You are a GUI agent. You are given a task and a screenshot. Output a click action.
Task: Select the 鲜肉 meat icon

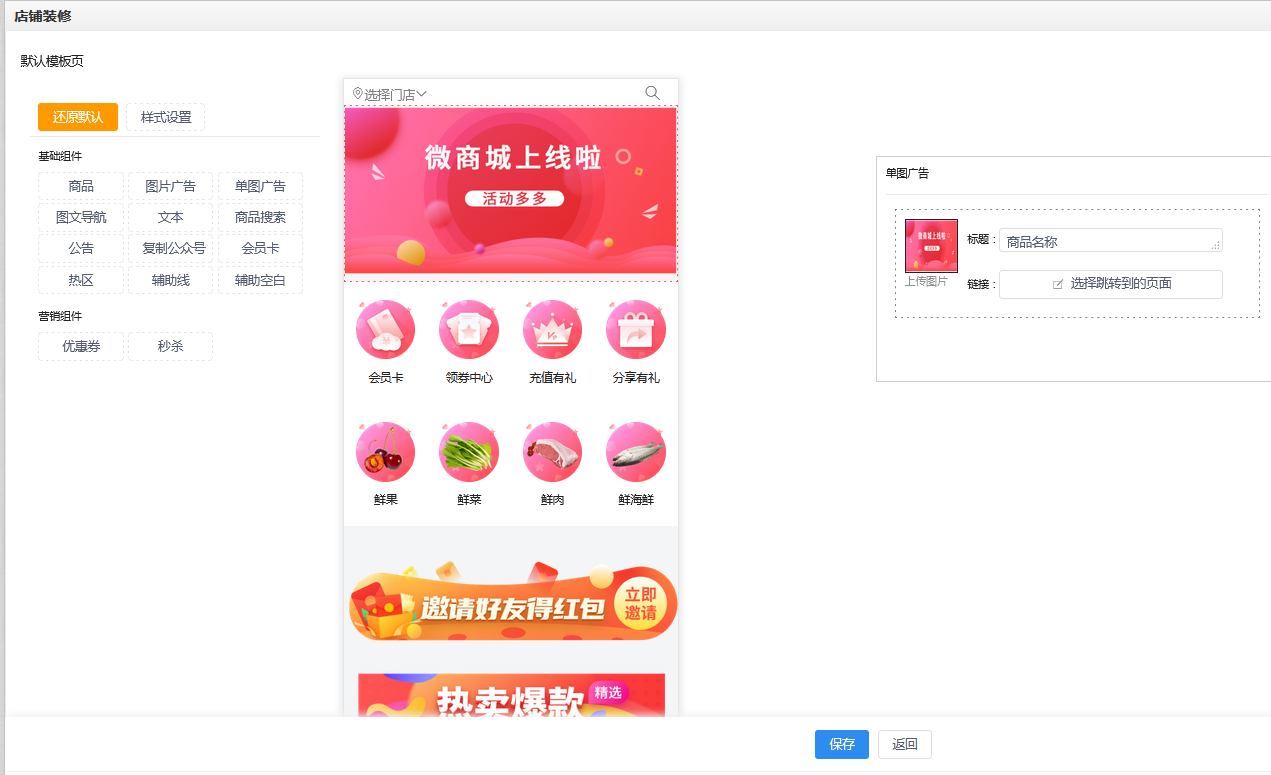click(553, 451)
